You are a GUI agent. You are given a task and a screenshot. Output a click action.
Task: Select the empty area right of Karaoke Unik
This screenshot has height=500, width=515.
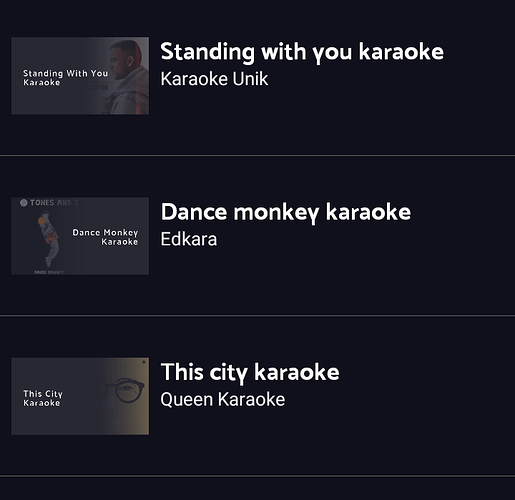coord(390,79)
